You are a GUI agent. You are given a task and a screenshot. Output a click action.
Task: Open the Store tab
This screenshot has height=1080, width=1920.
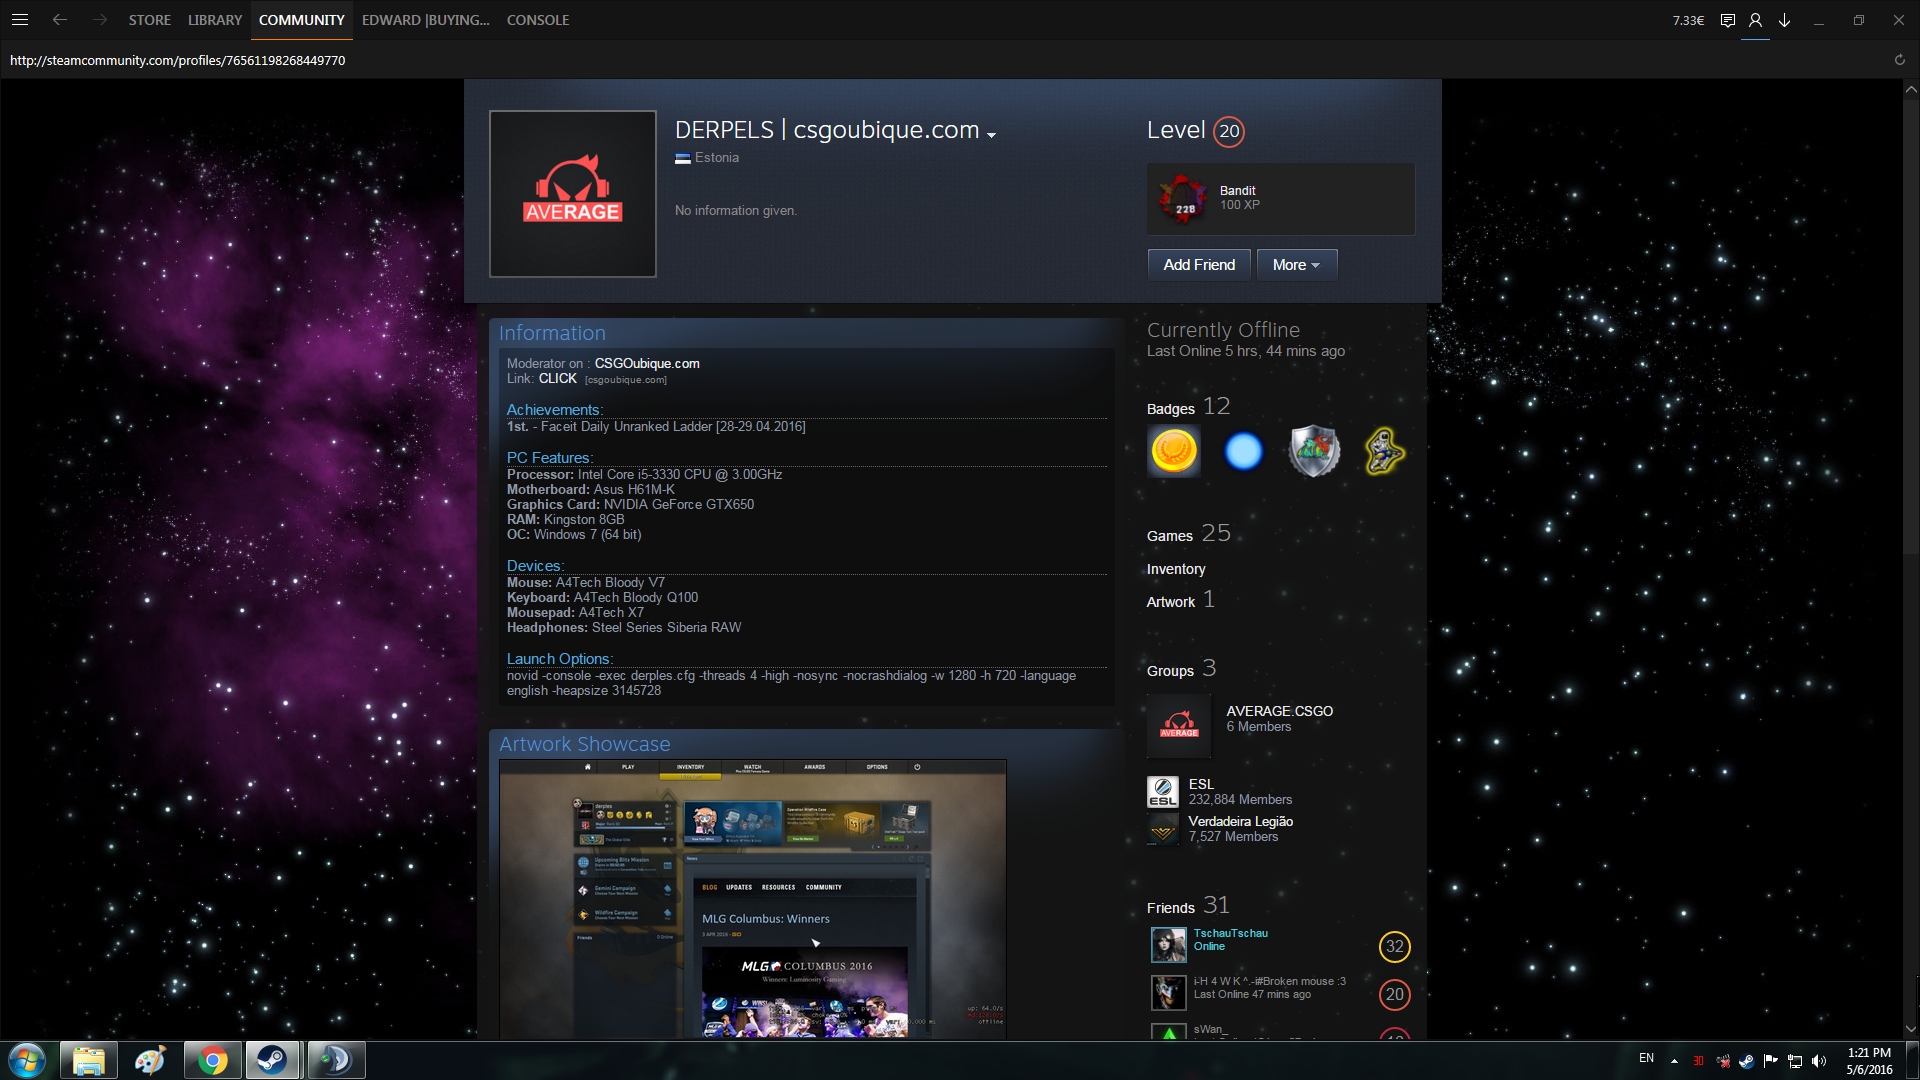click(x=149, y=20)
